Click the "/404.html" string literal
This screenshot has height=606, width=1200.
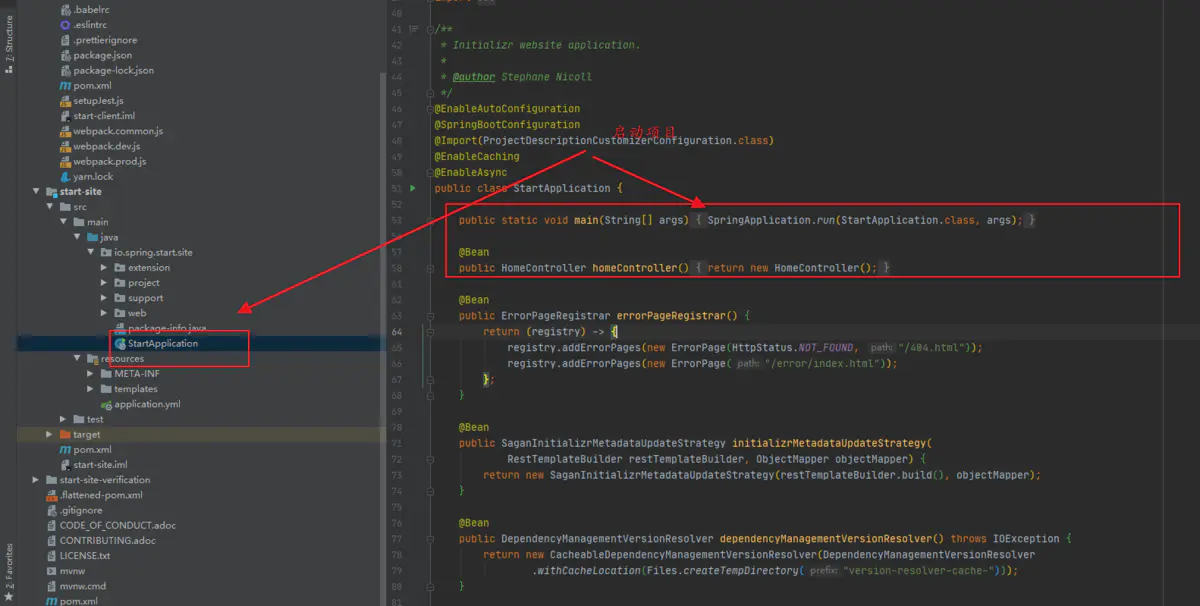934,348
